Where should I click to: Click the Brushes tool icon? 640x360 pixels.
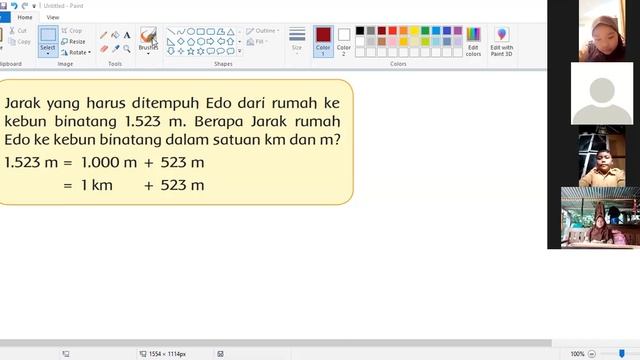(x=148, y=35)
